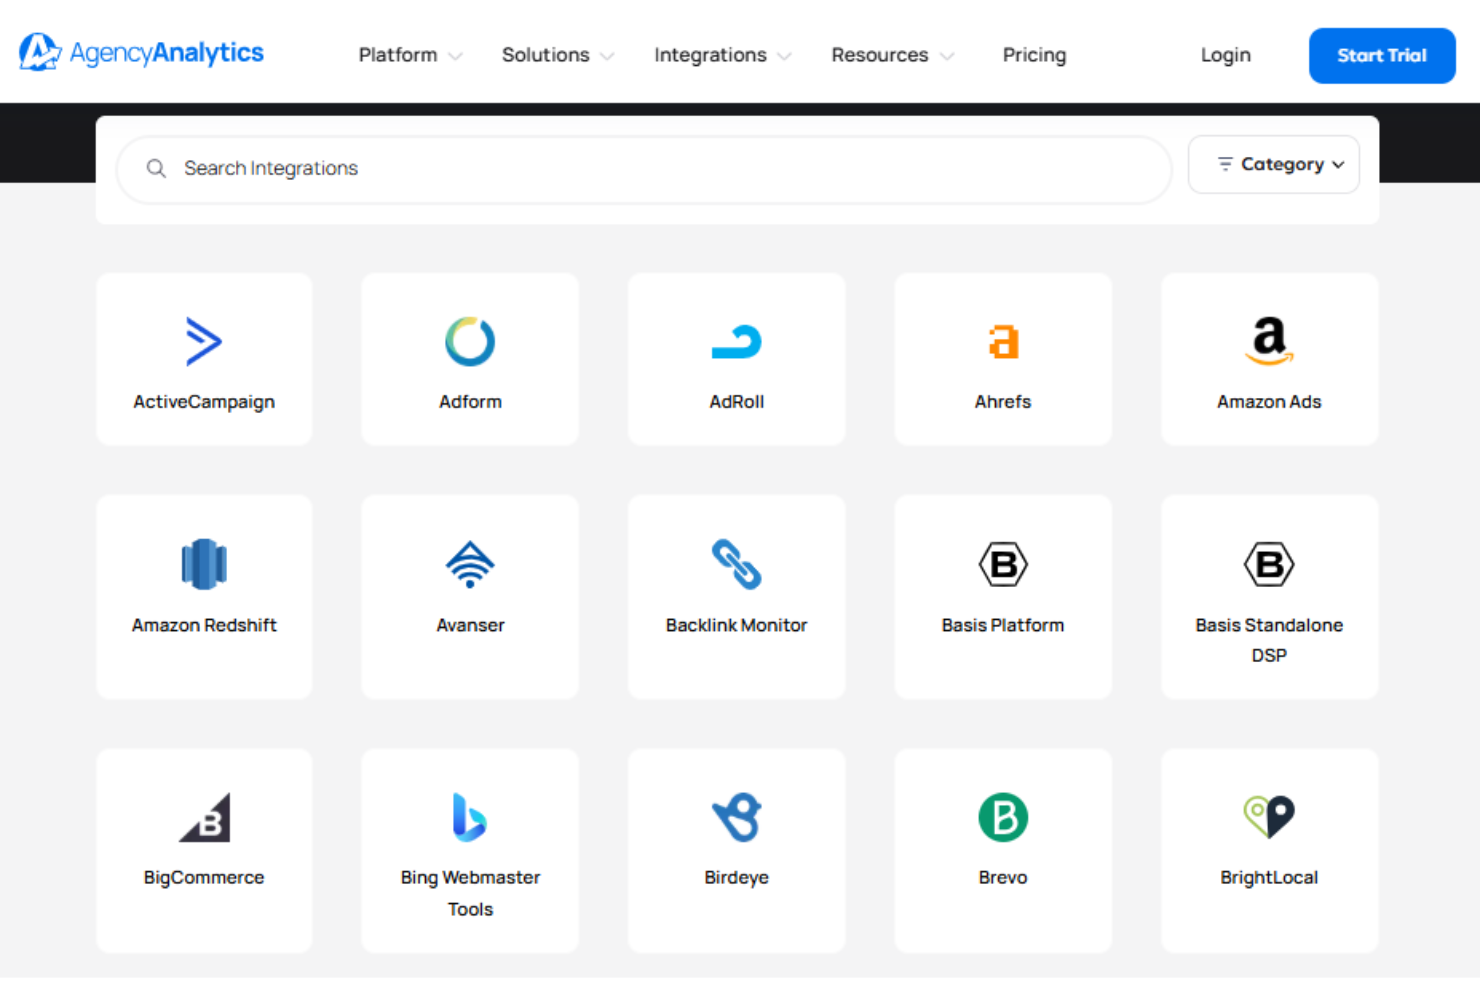Click the Avanser signal logo icon
The height and width of the screenshot is (987, 1480).
470,564
